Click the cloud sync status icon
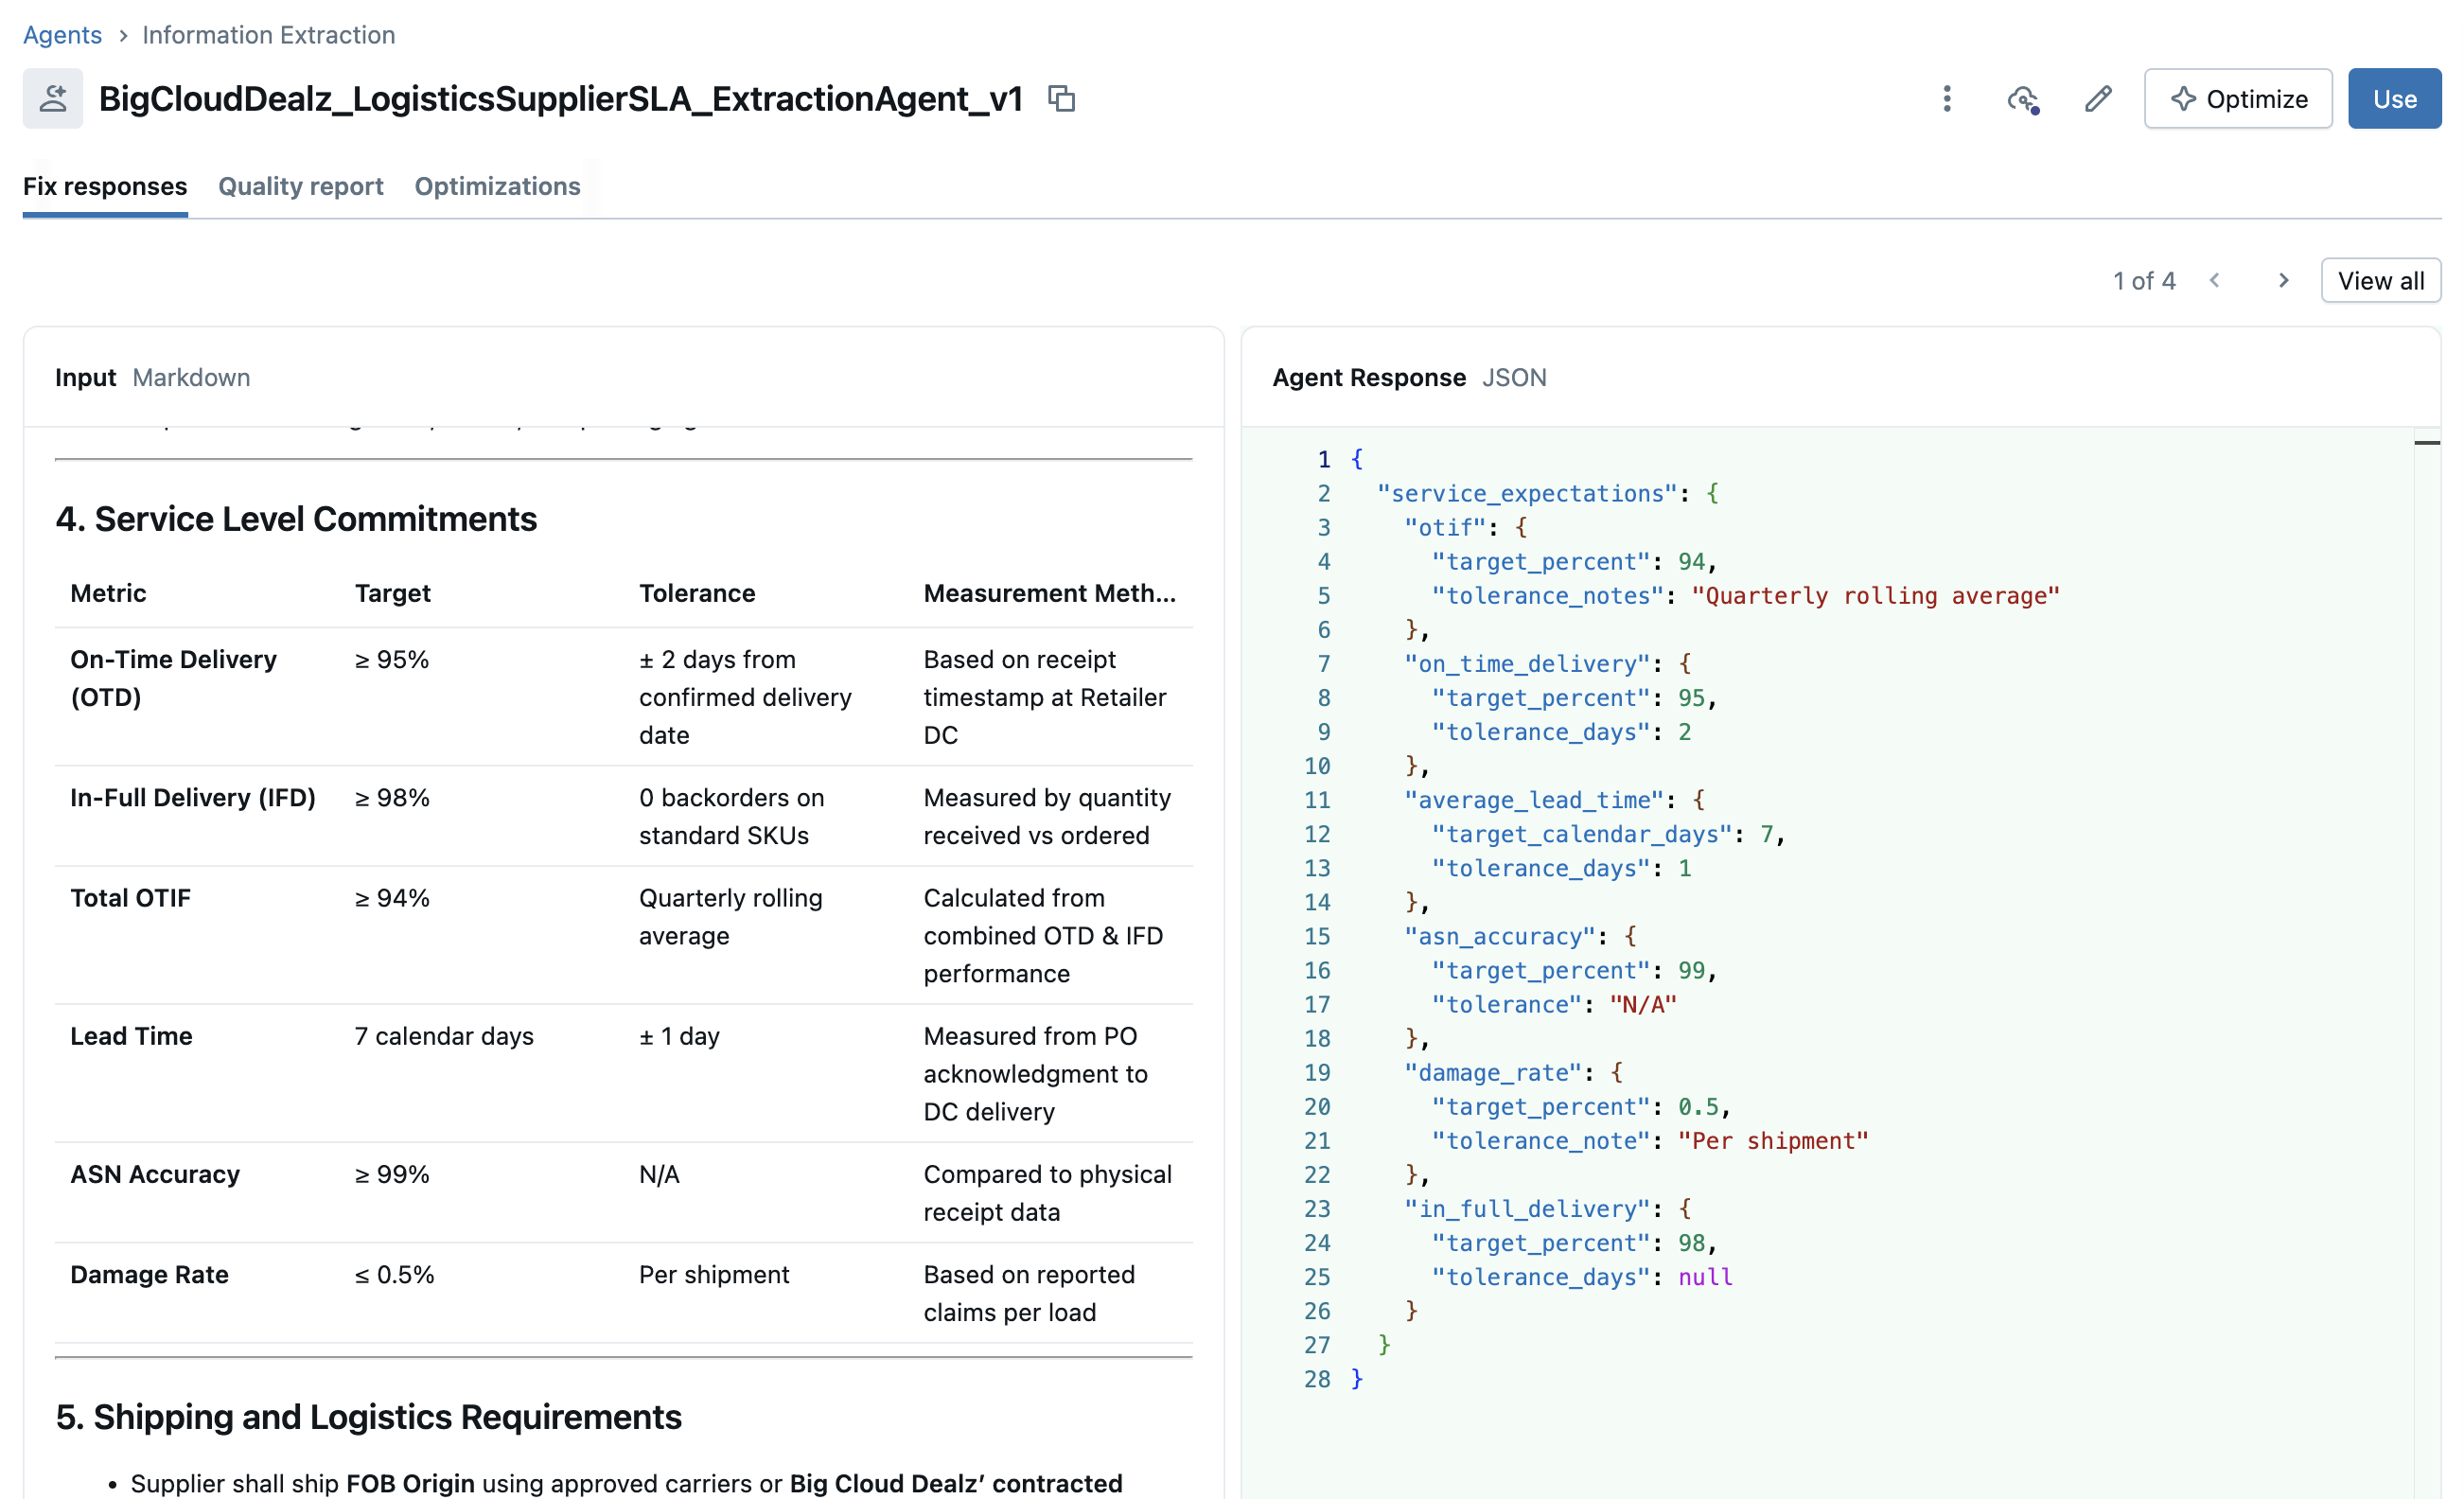This screenshot has height=1499, width=2464. (2022, 98)
